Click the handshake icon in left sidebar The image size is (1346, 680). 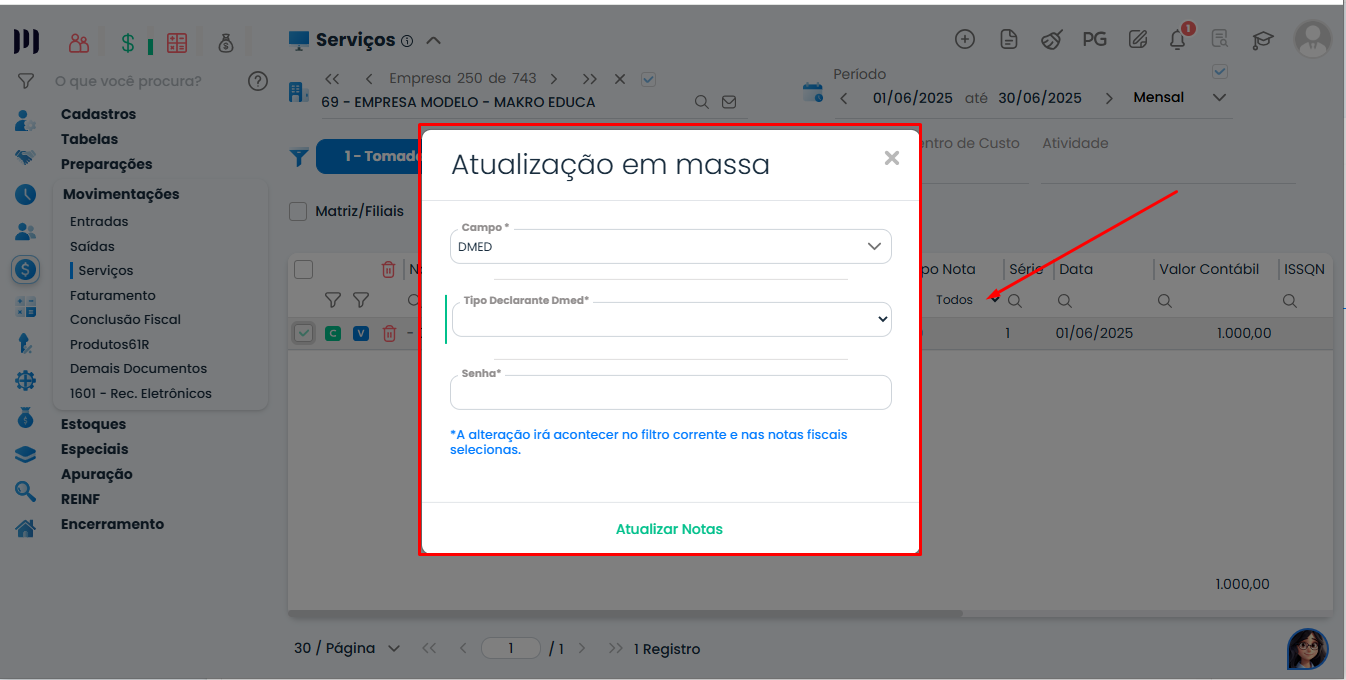point(26,157)
